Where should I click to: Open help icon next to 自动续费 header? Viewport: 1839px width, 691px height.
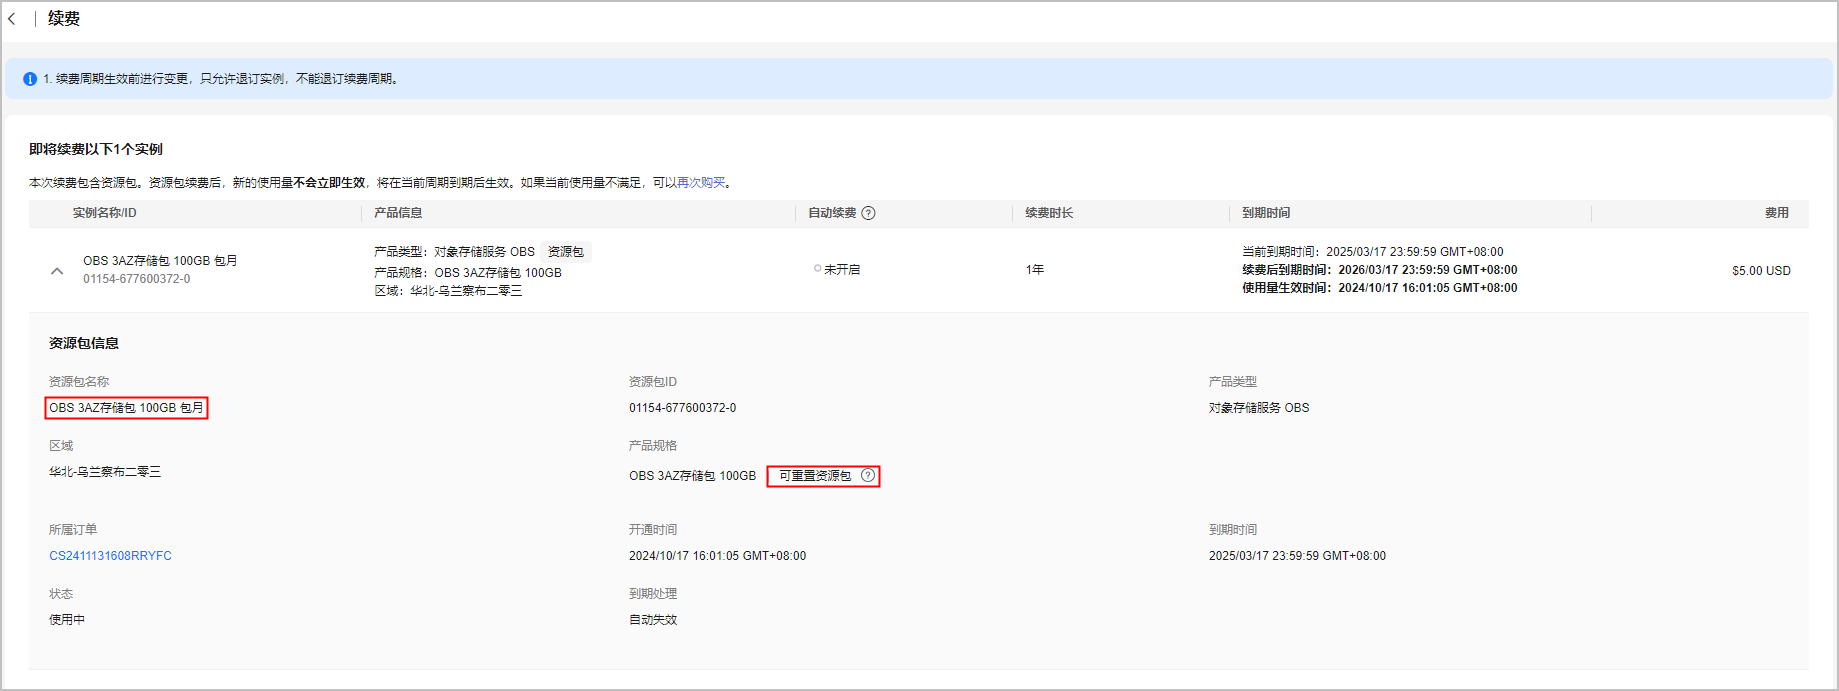coord(868,213)
